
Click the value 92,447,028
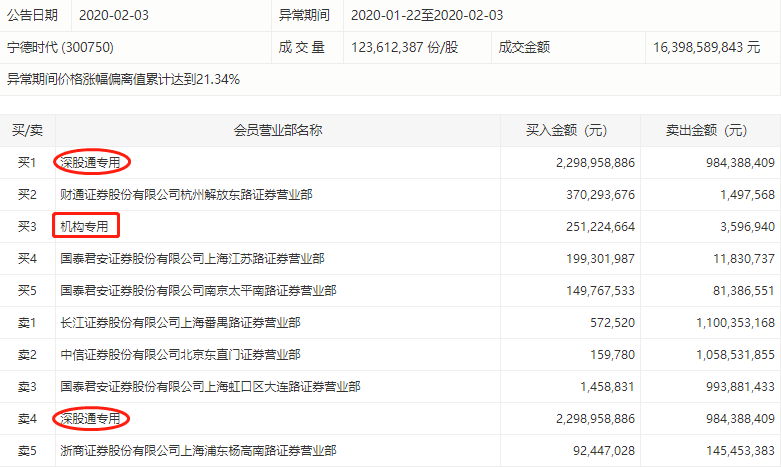(x=604, y=451)
